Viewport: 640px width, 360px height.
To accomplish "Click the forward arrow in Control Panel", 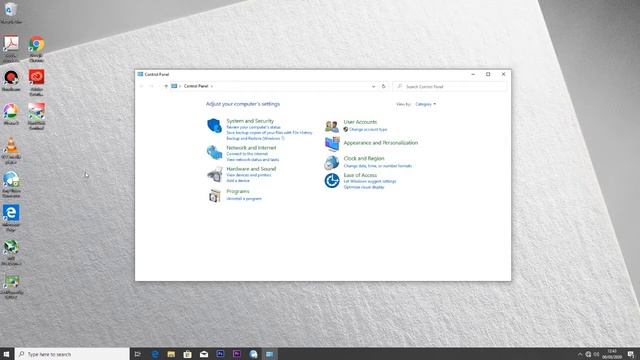I will tap(151, 86).
